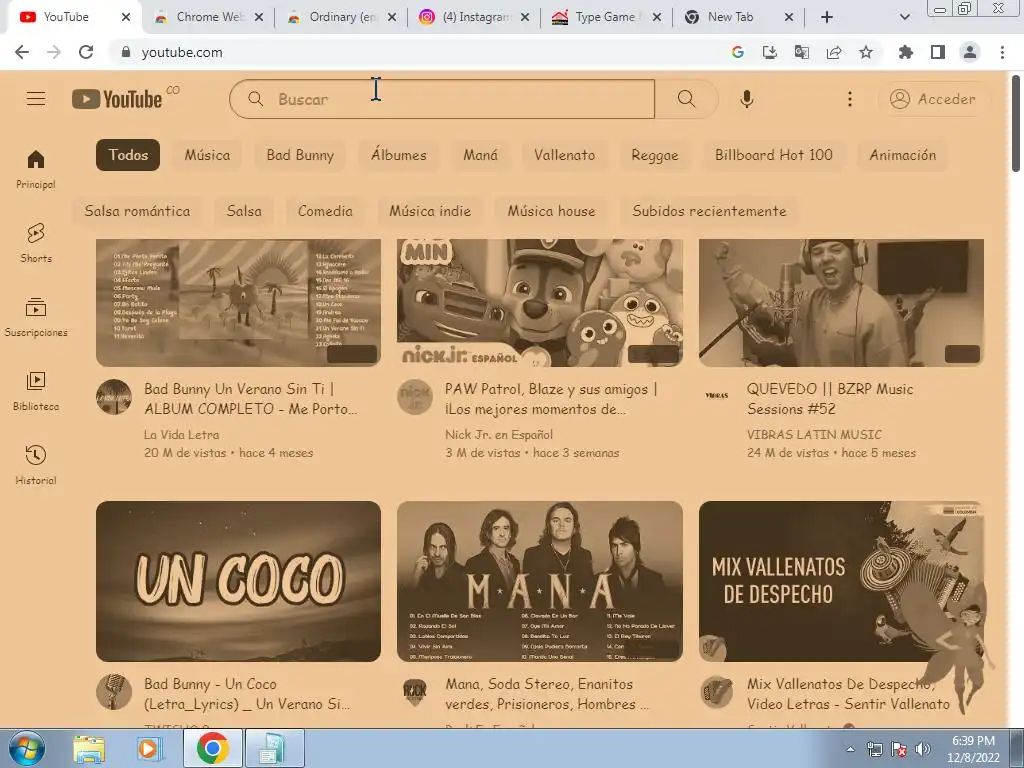The image size is (1024, 768).
Task: Open Chrome extensions puzzle icon
Action: click(906, 52)
